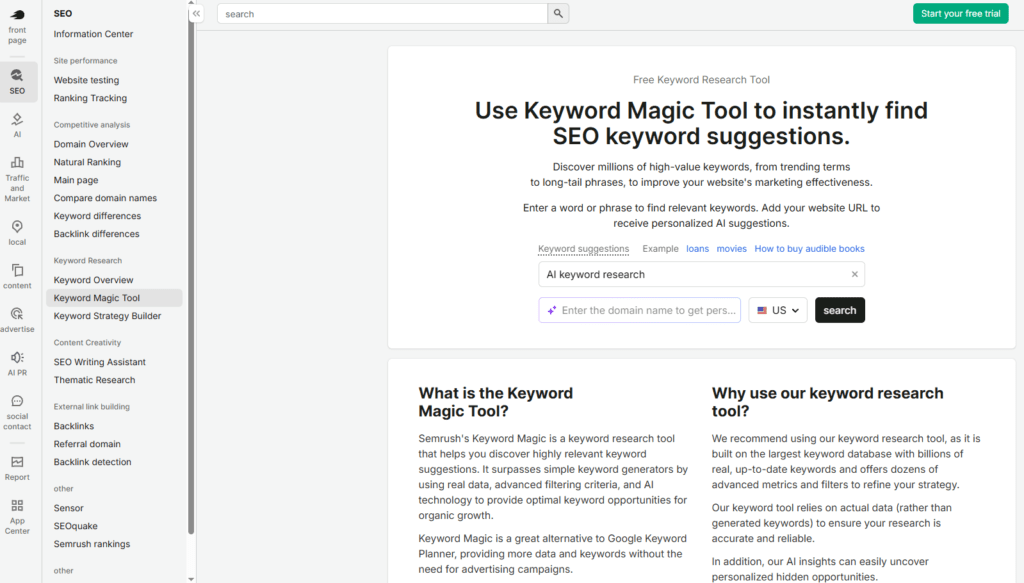This screenshot has width=1024, height=583.
Task: Open Ranking Tracking menu item
Action: click(90, 98)
